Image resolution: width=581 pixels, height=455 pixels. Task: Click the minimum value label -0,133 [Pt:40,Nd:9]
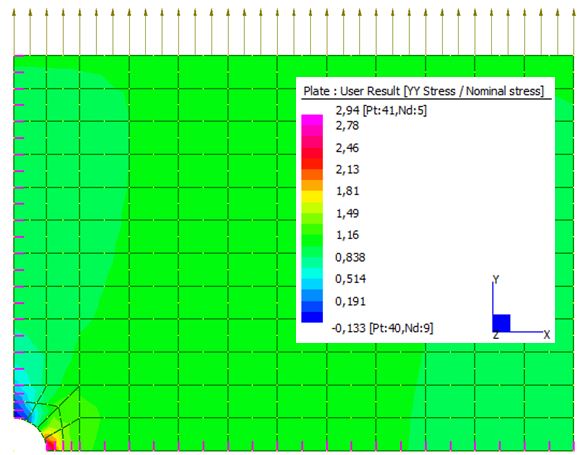click(x=382, y=328)
